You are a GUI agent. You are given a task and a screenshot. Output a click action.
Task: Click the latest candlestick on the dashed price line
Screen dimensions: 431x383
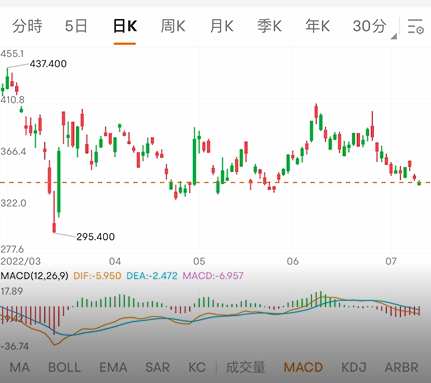[x=419, y=183]
